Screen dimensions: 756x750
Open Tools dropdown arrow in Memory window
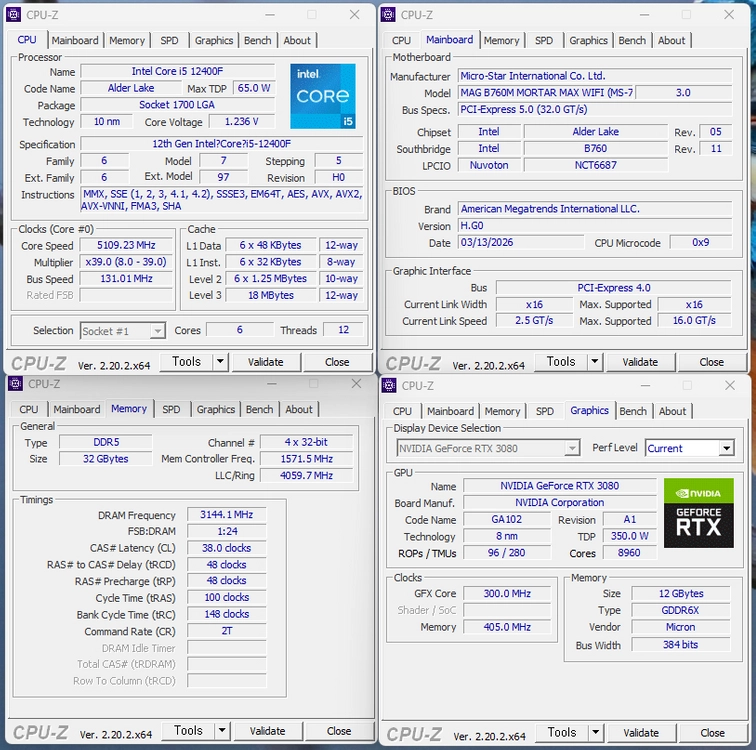click(222, 731)
